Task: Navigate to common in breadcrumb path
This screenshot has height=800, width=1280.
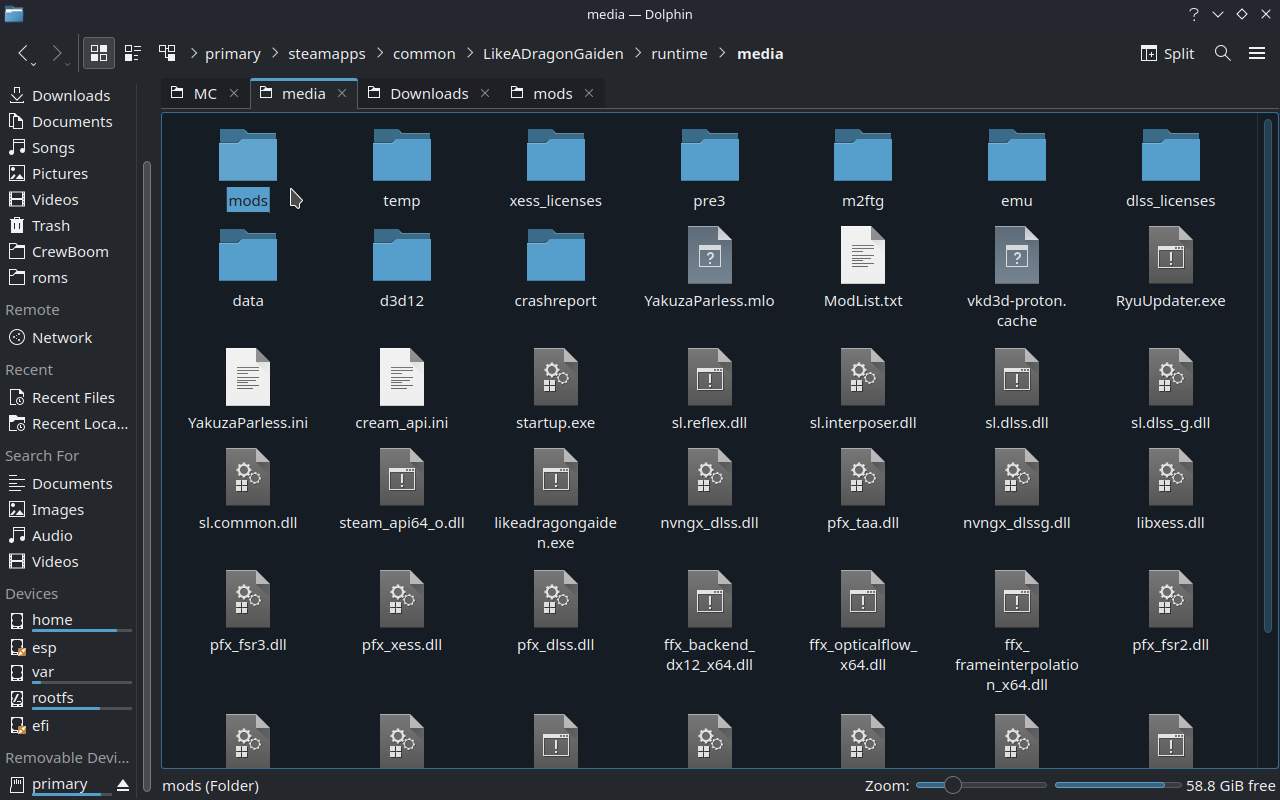Action: [424, 54]
